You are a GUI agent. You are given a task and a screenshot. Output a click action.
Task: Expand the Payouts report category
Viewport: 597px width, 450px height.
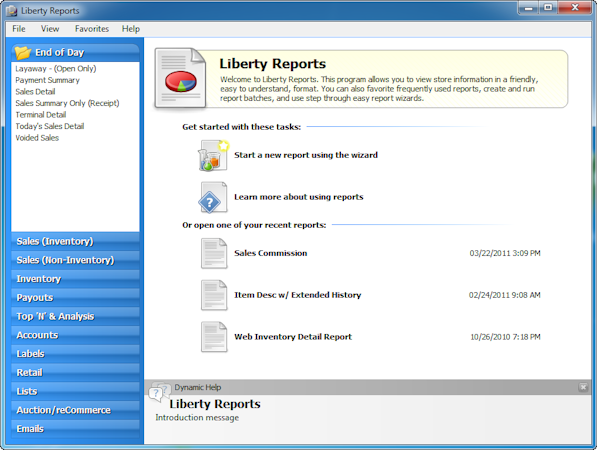point(75,298)
